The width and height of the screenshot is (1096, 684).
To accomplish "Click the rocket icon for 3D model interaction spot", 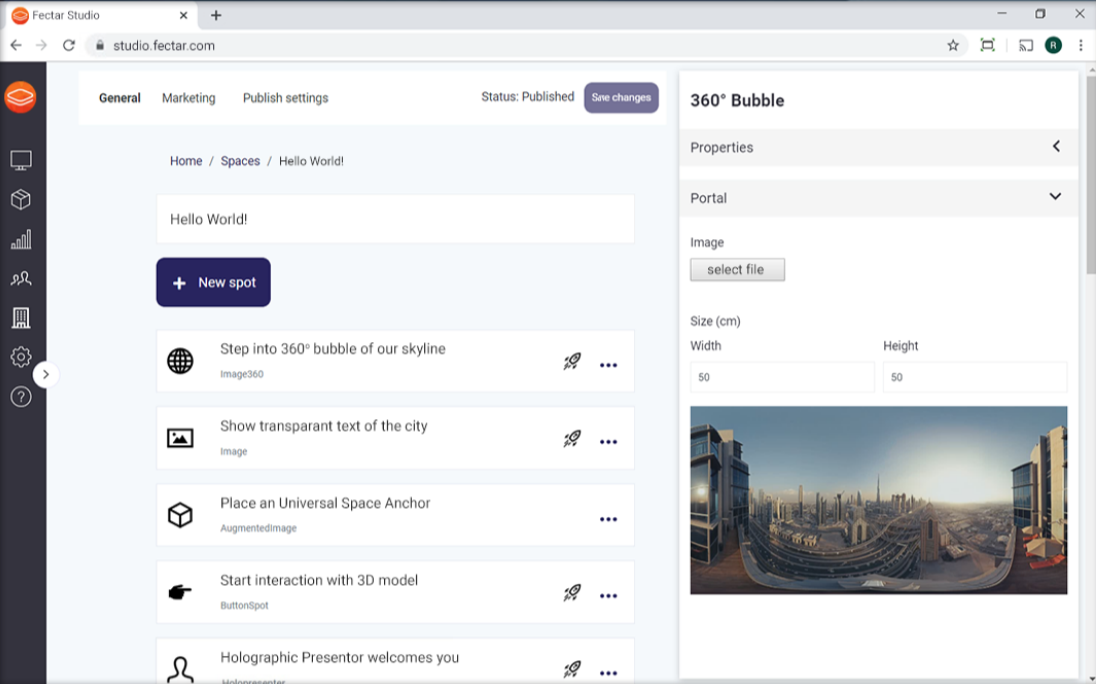I will point(572,593).
